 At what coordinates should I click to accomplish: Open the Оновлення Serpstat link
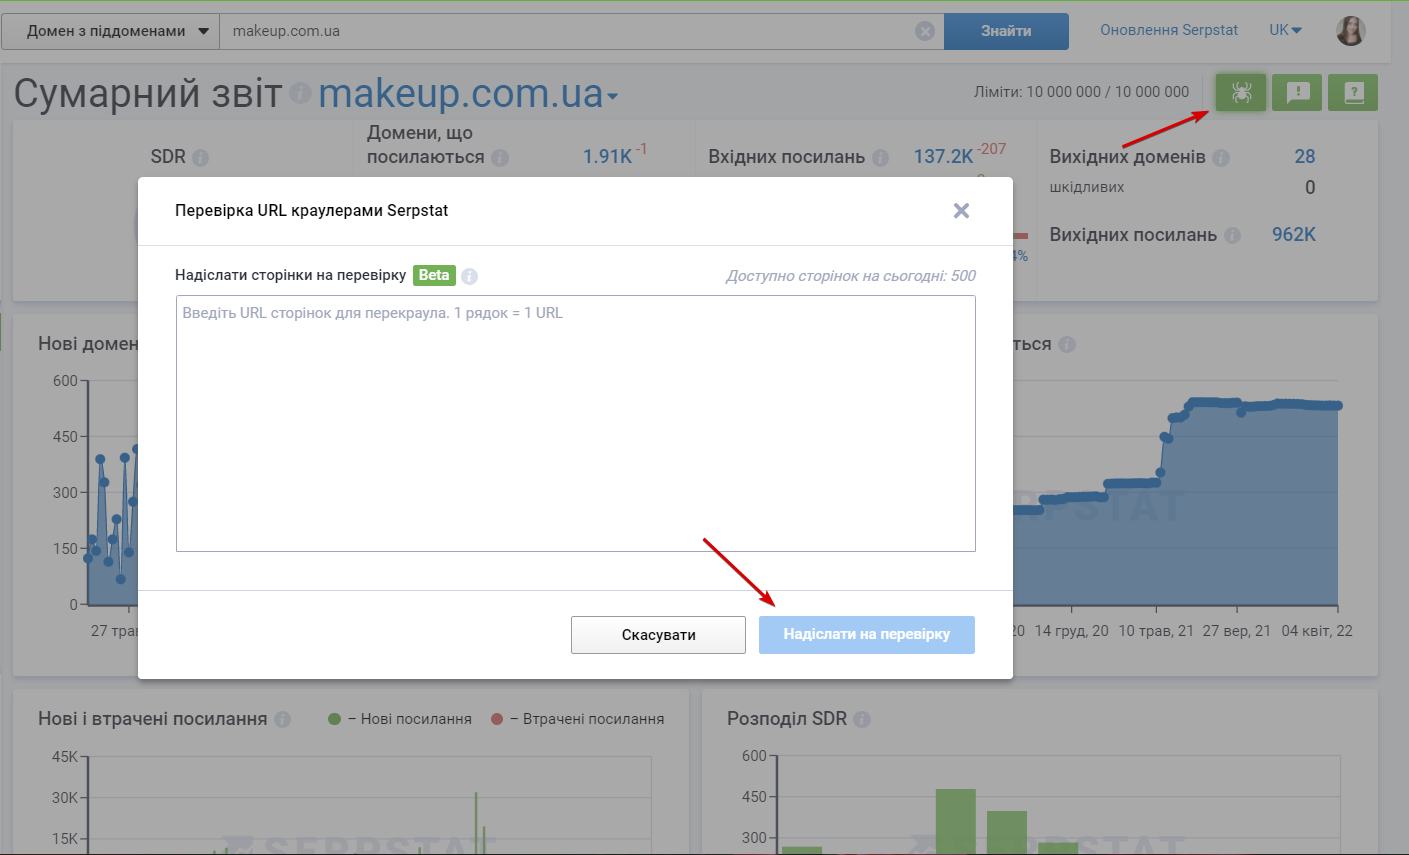1169,30
